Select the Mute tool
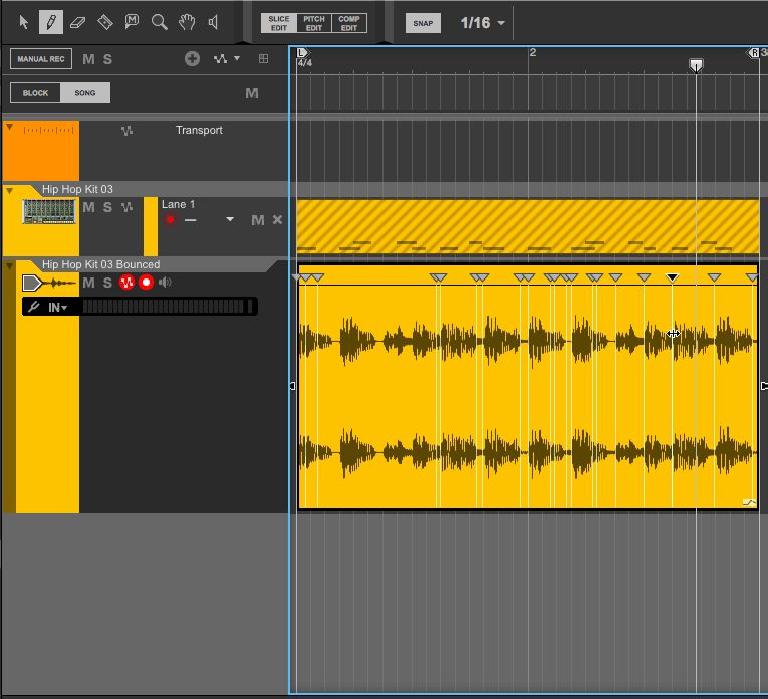Image resolution: width=768 pixels, height=699 pixels. point(132,22)
